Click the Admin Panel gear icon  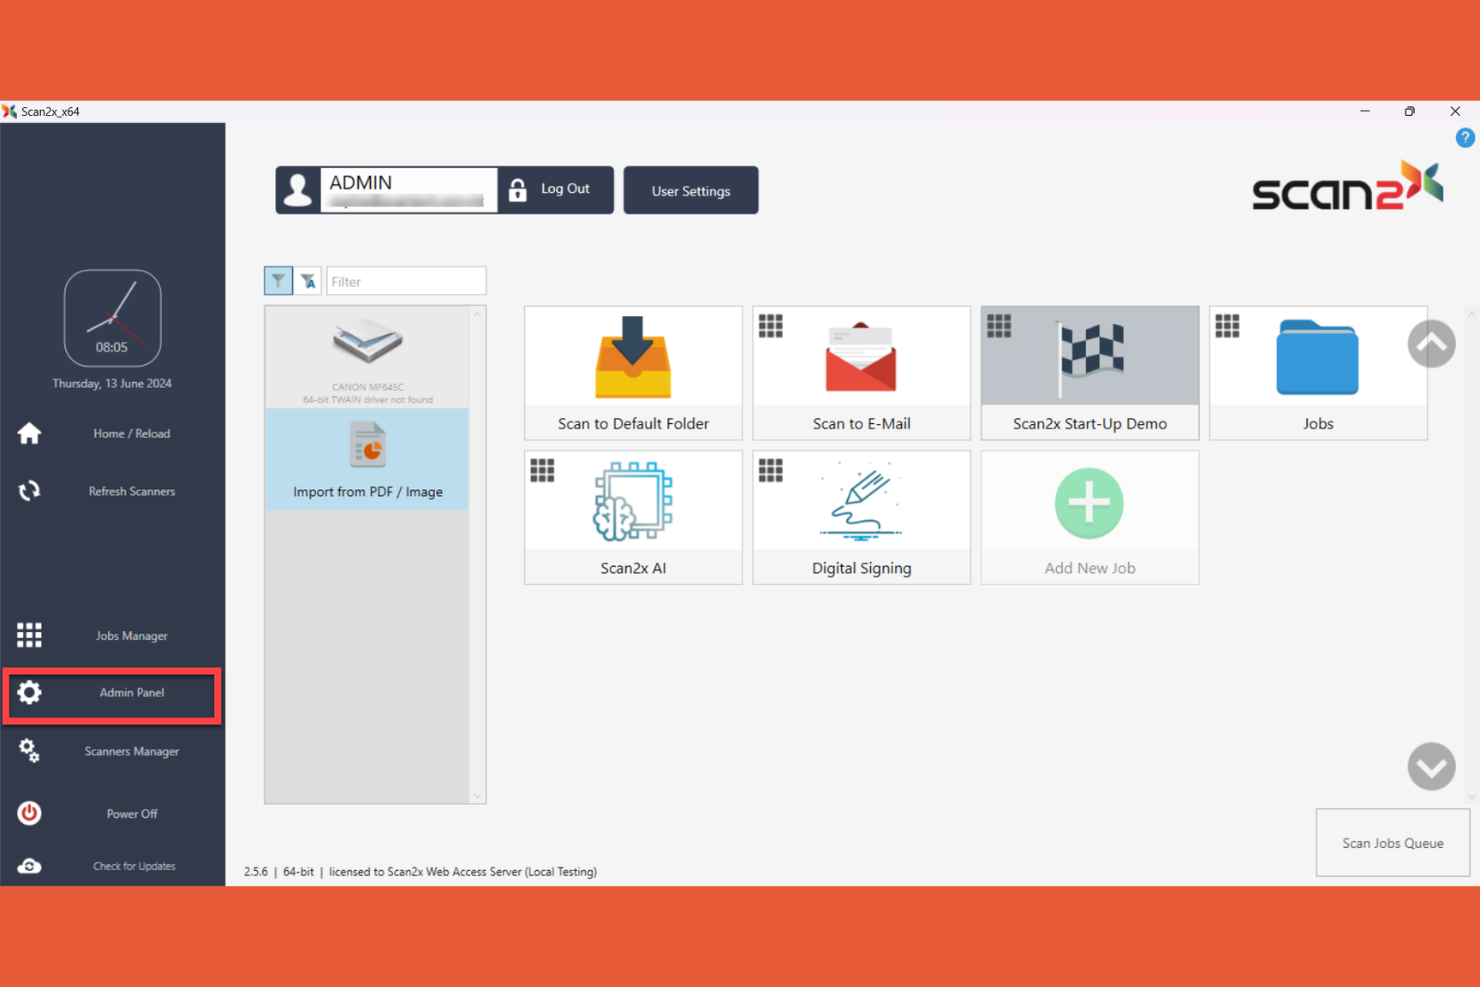click(29, 692)
